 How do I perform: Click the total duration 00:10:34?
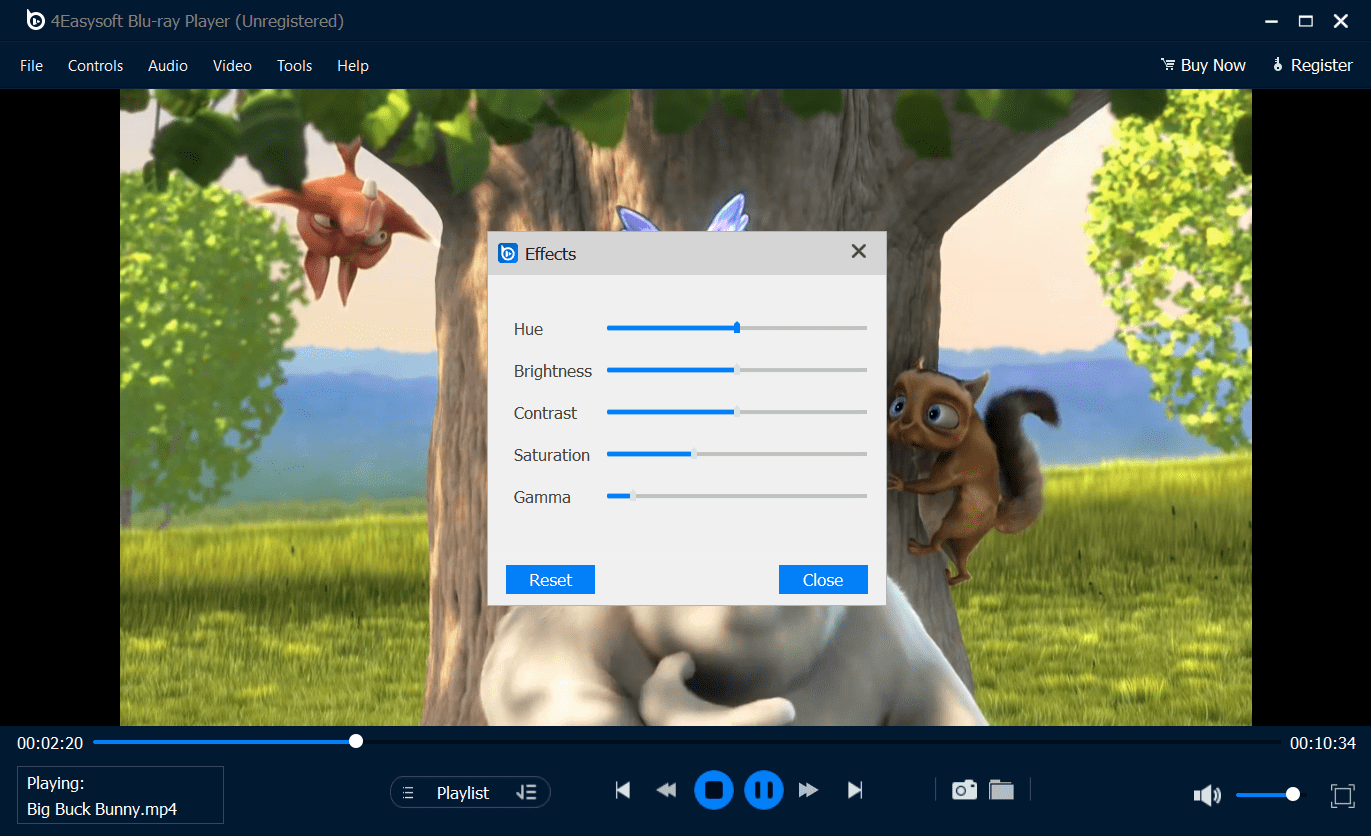(x=1322, y=743)
